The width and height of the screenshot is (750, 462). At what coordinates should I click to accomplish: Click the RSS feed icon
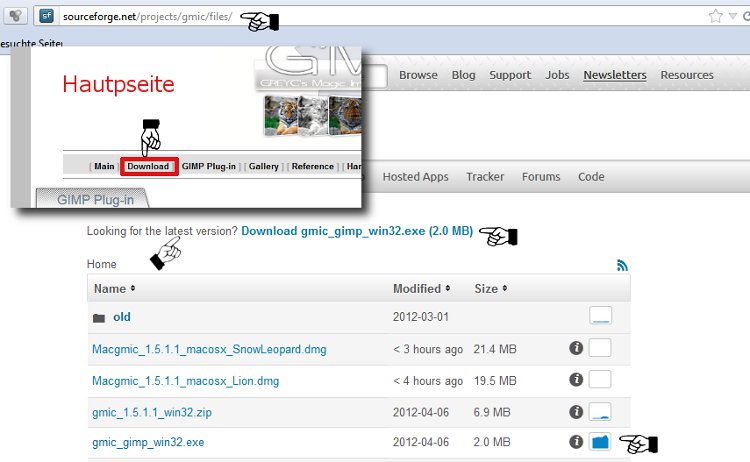tap(622, 265)
